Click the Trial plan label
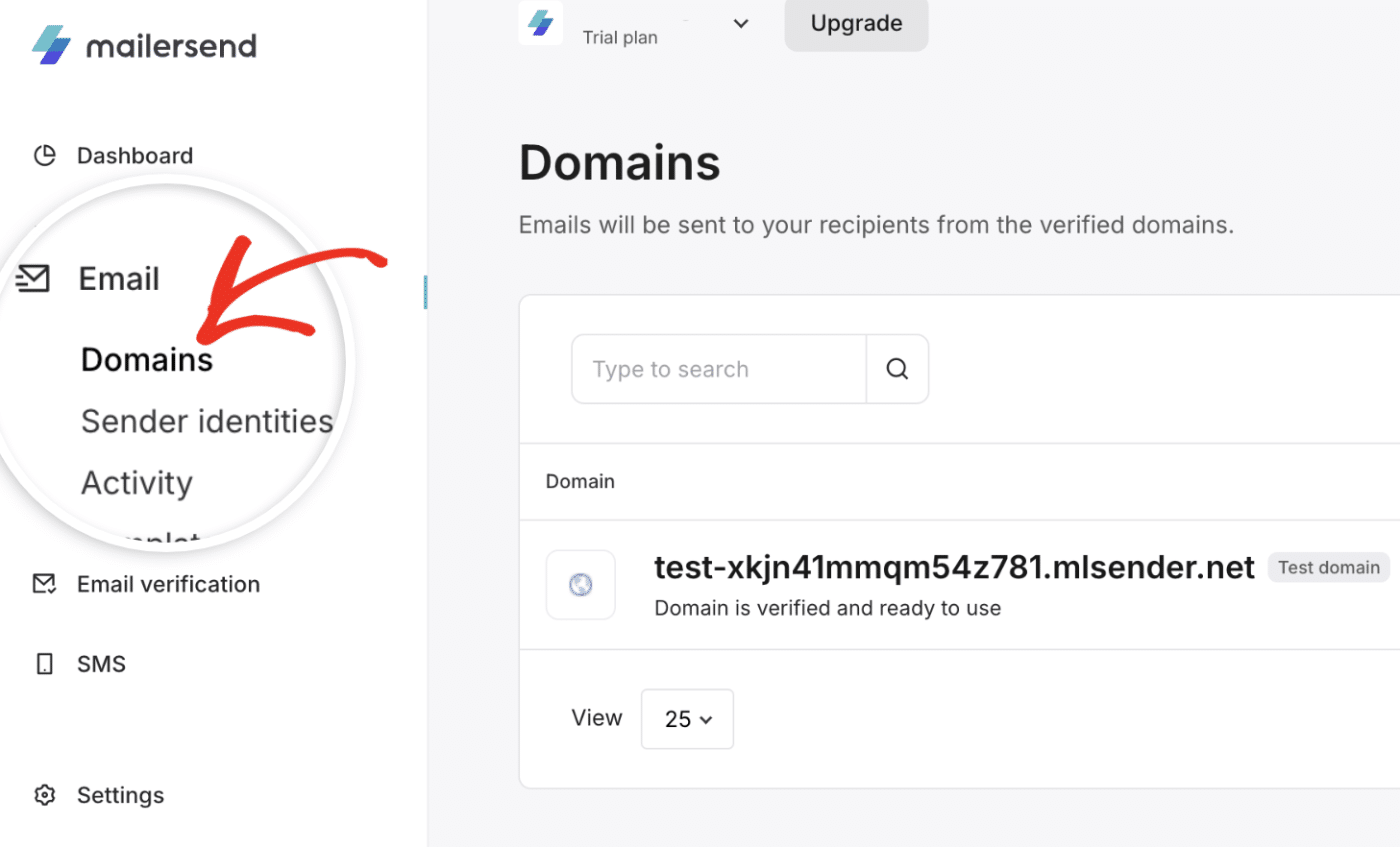 pos(620,37)
